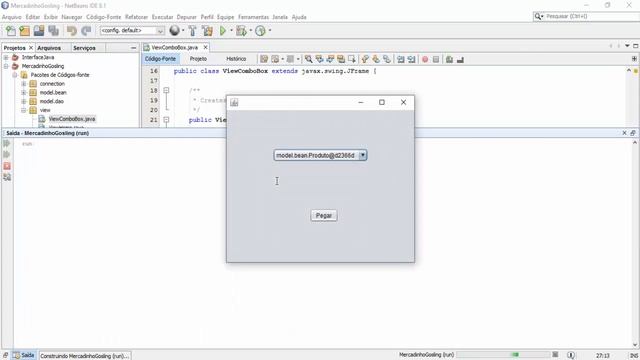
Task: Open the Refatorar menu
Action: pyautogui.click(x=136, y=17)
